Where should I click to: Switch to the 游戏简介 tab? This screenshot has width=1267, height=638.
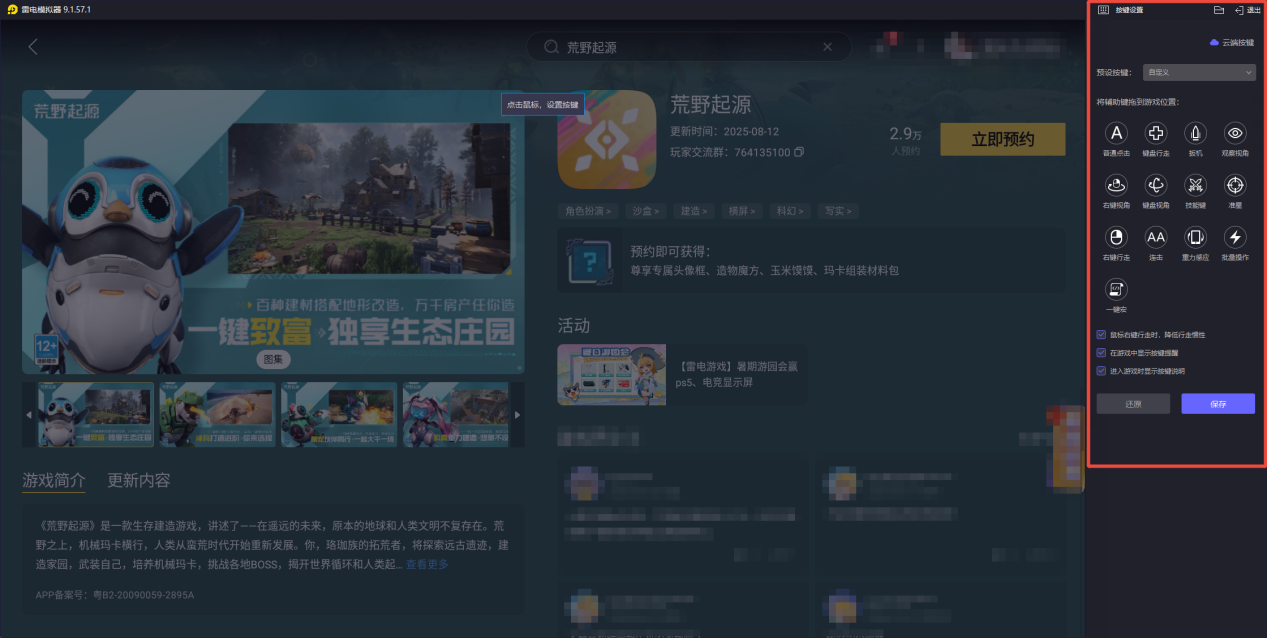[54, 480]
